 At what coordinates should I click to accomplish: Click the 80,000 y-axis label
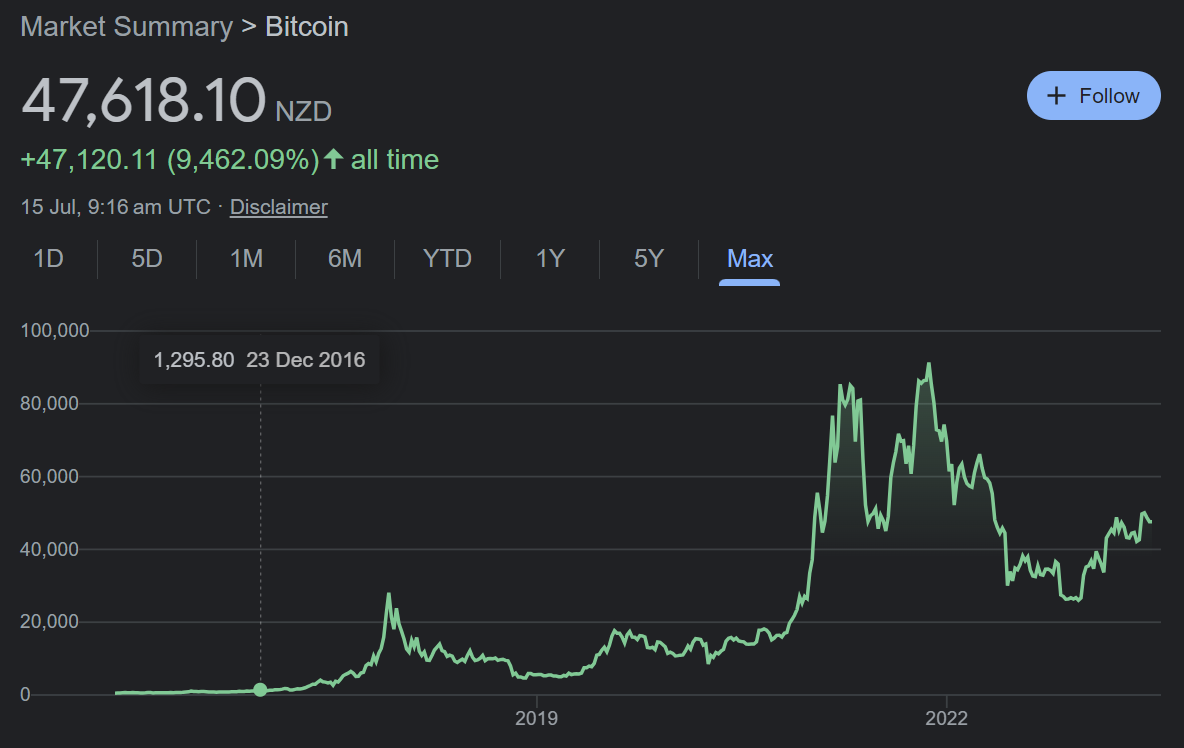[49, 404]
